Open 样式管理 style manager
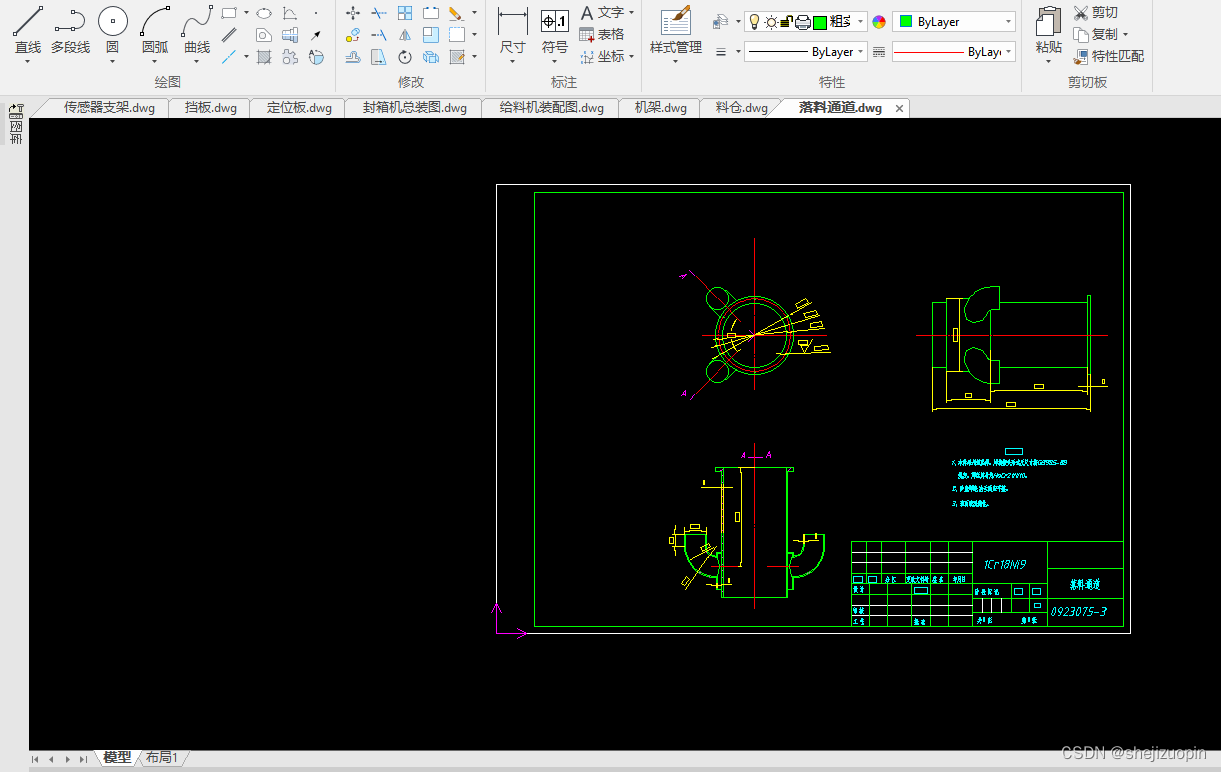Screen dimensions: 1221x772 (x=676, y=30)
